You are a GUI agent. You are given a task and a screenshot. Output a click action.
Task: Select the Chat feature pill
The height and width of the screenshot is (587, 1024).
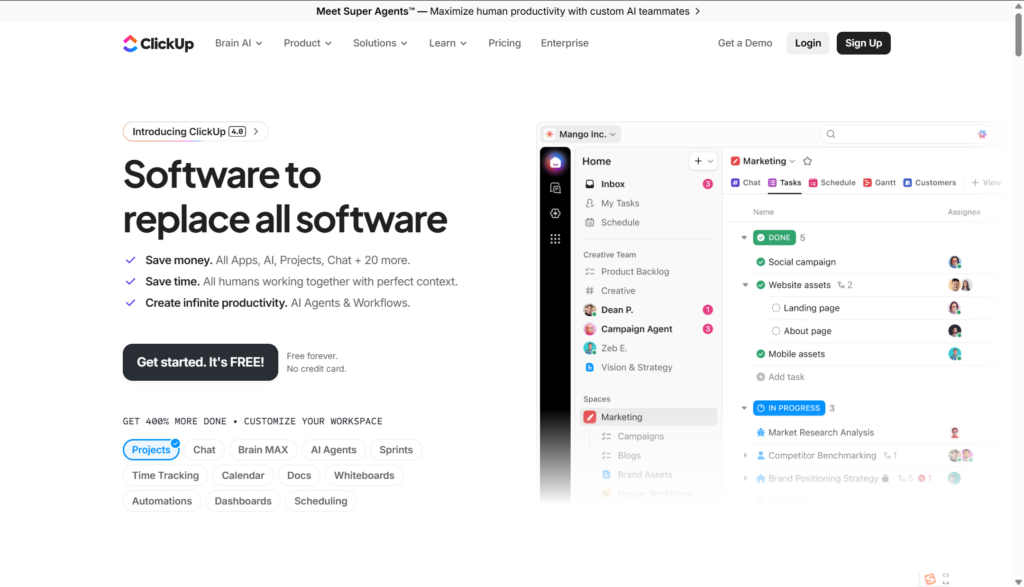click(204, 450)
